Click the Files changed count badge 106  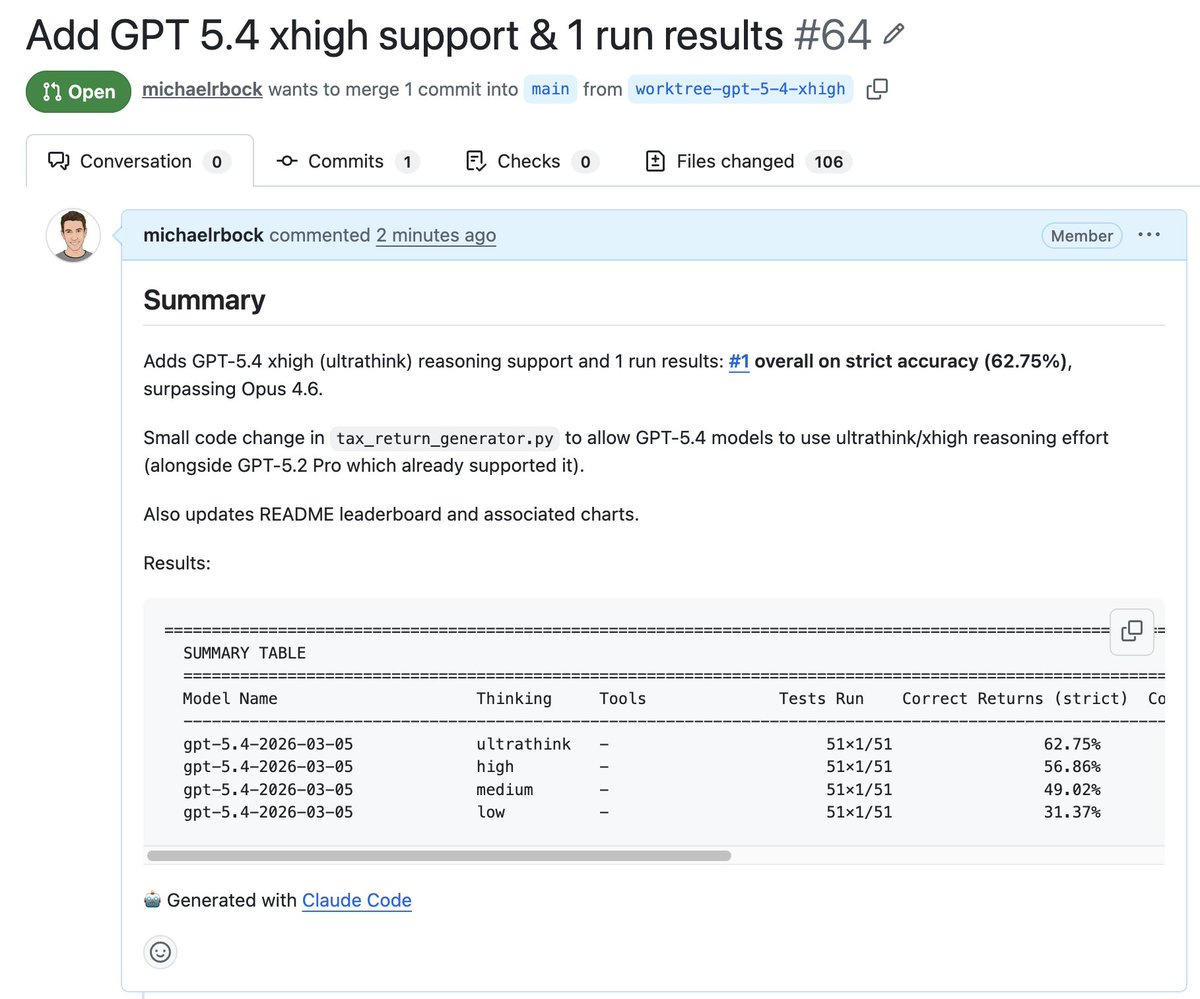click(829, 162)
